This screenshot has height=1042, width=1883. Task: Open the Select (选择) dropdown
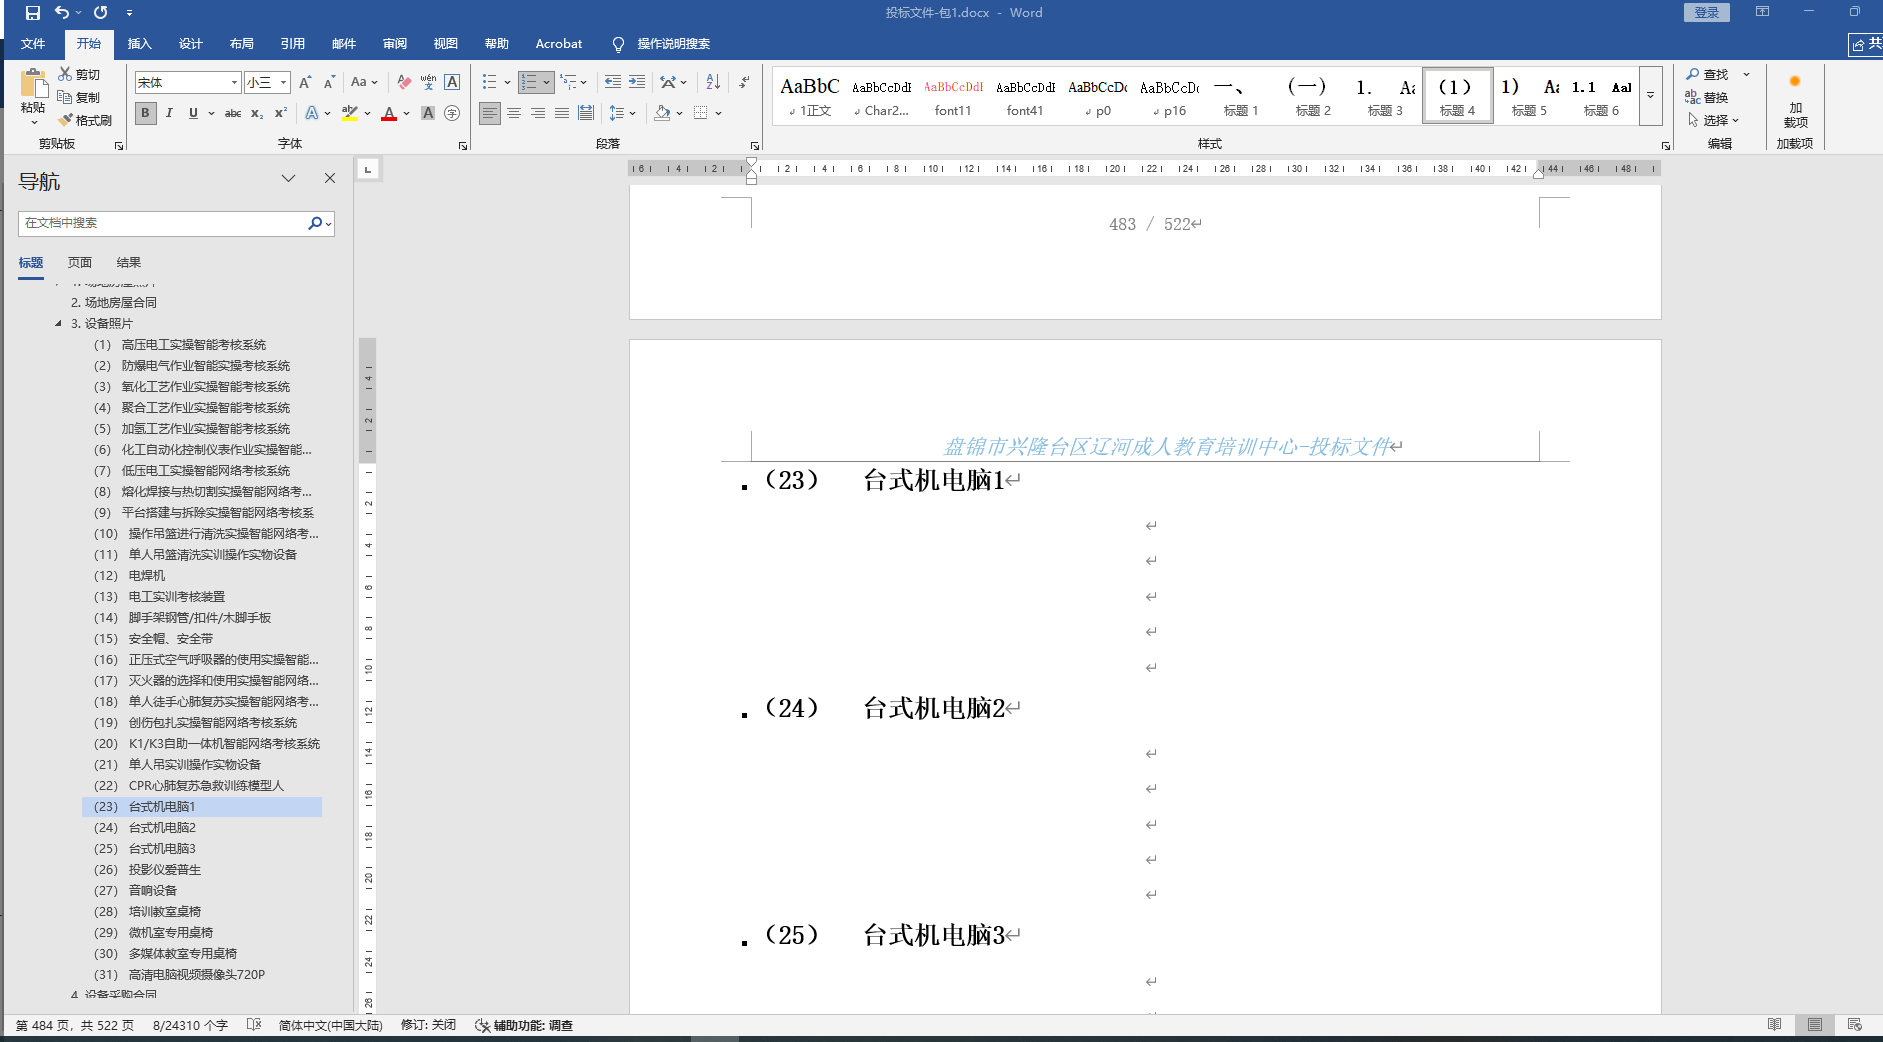tap(1714, 120)
